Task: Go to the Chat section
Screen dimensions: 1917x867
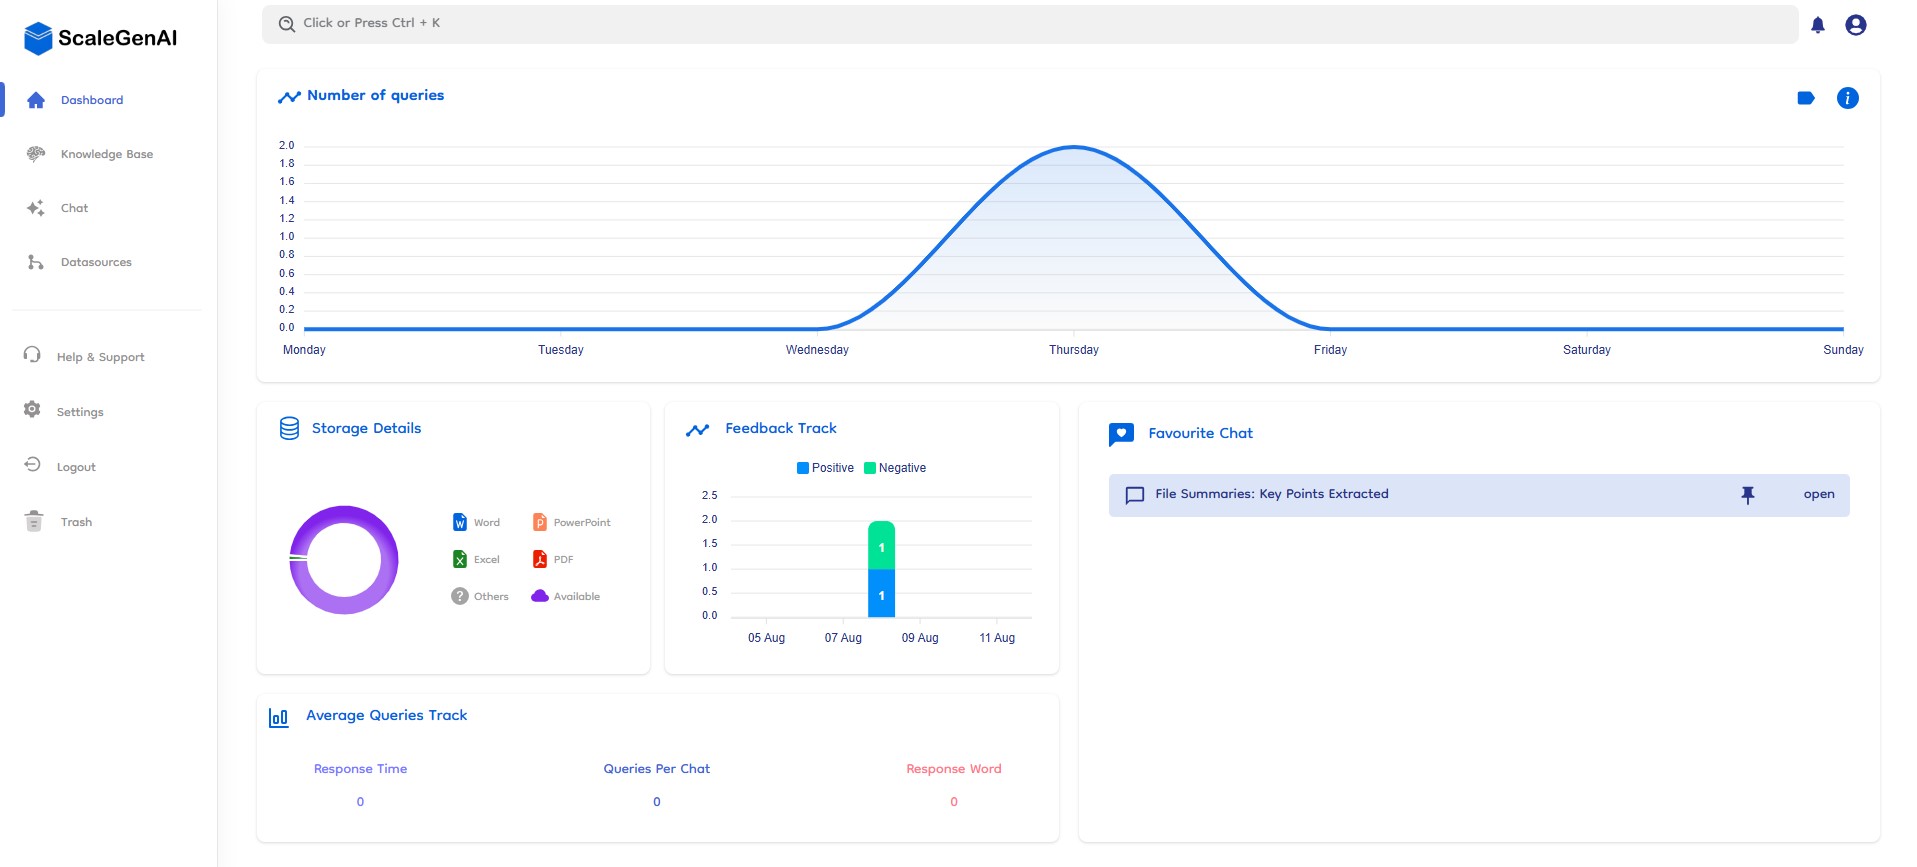Action: pos(74,208)
